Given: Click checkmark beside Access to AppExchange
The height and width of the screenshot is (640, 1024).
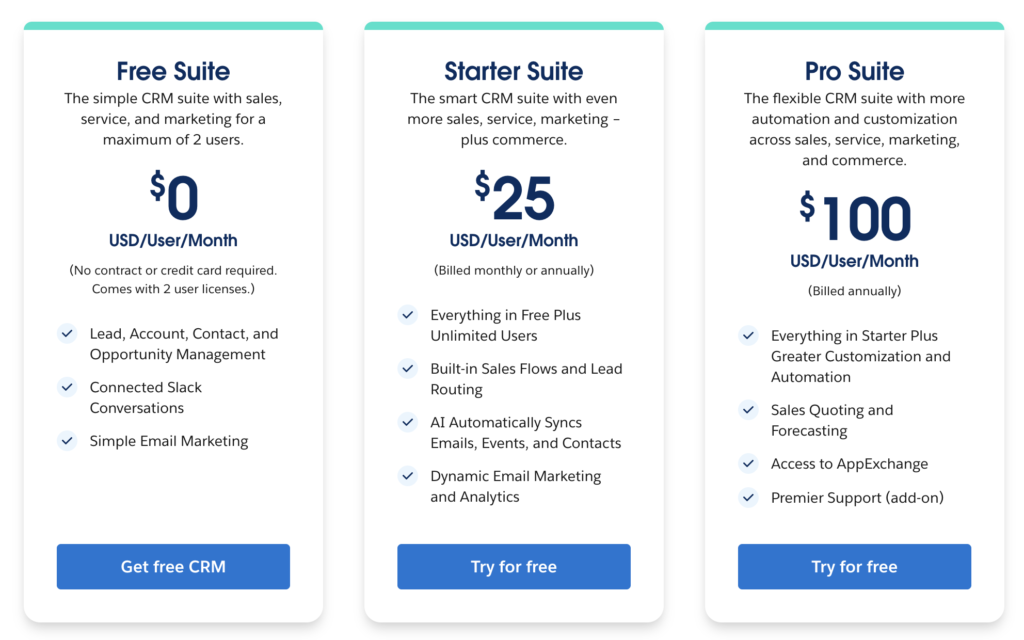Looking at the screenshot, I should tap(748, 464).
